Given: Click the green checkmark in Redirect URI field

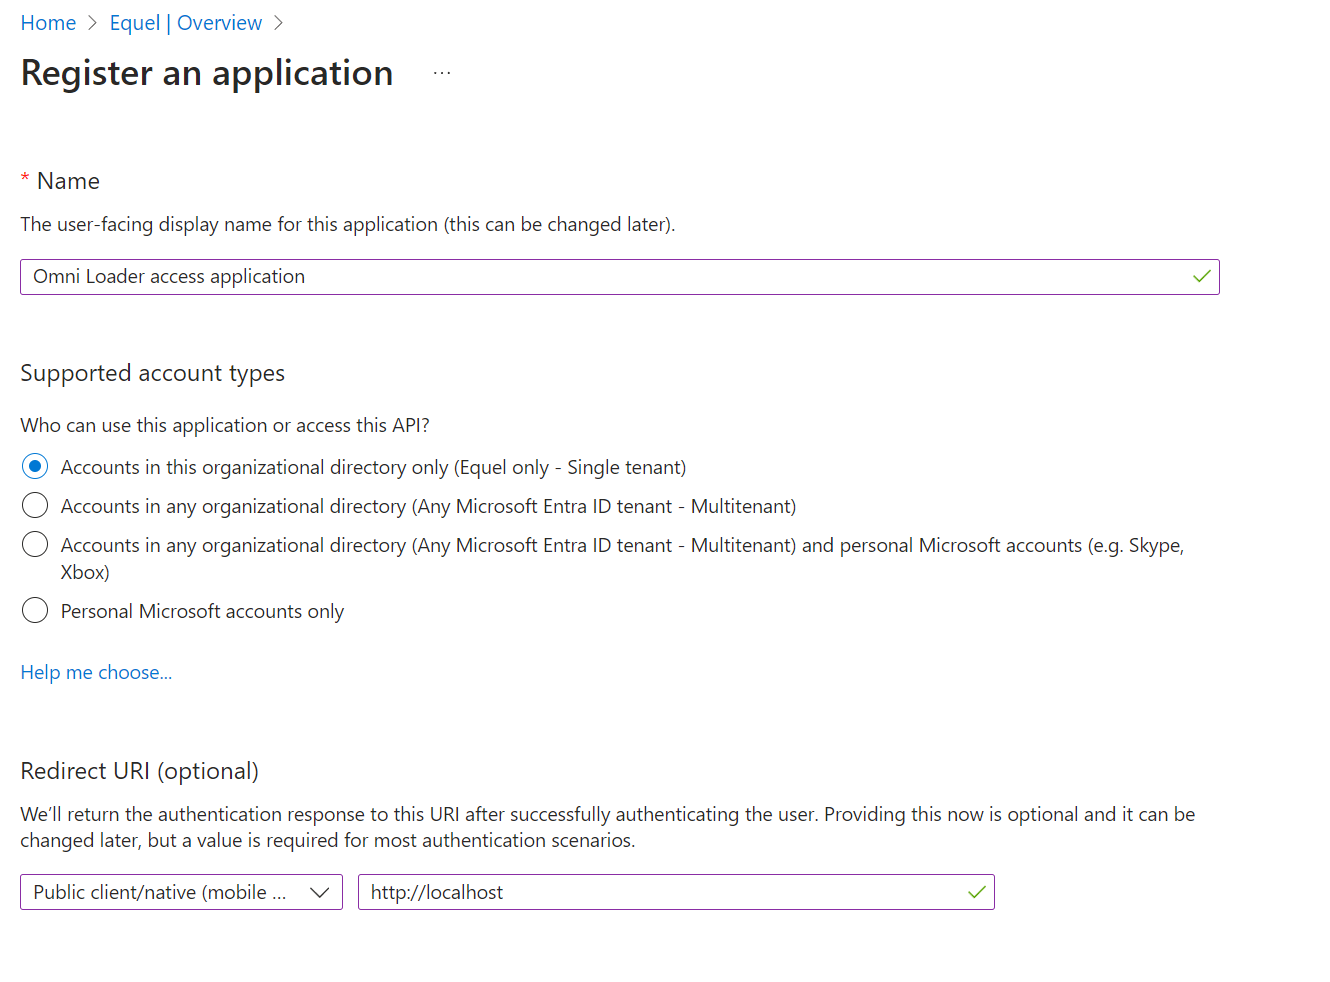Looking at the screenshot, I should pos(976,892).
